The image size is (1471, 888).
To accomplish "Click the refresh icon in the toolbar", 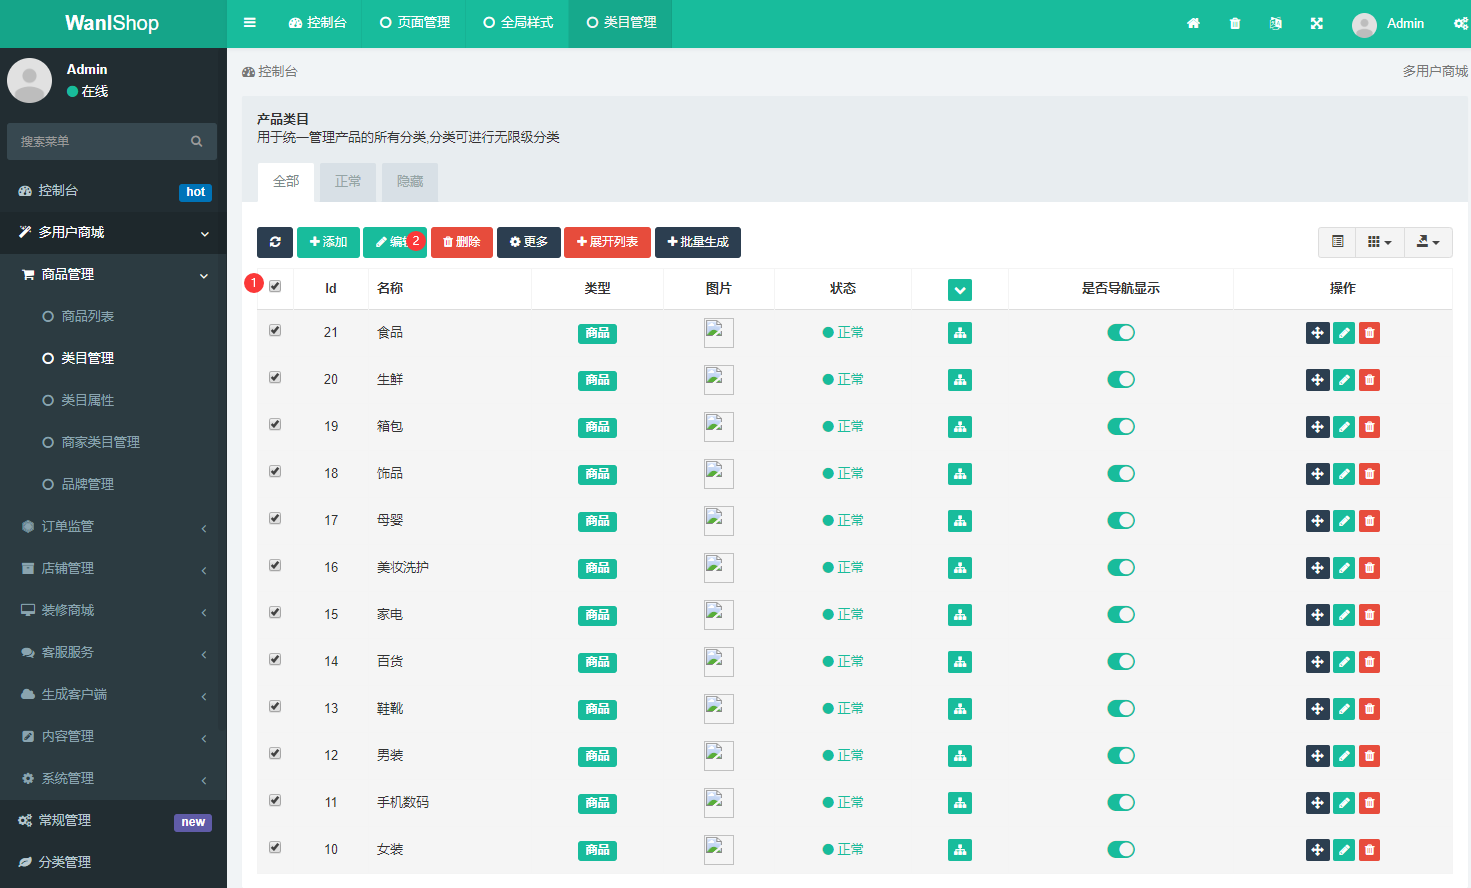I will [275, 242].
